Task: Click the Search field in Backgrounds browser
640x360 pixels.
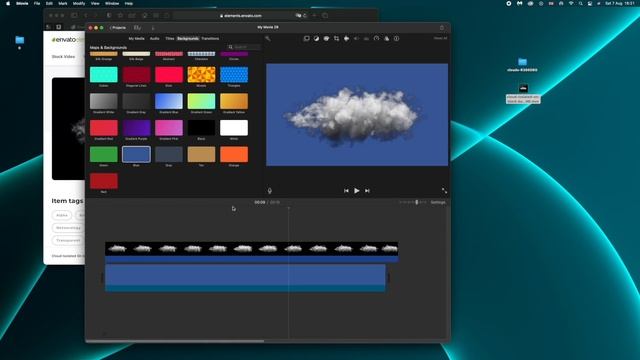Action: tap(244, 47)
